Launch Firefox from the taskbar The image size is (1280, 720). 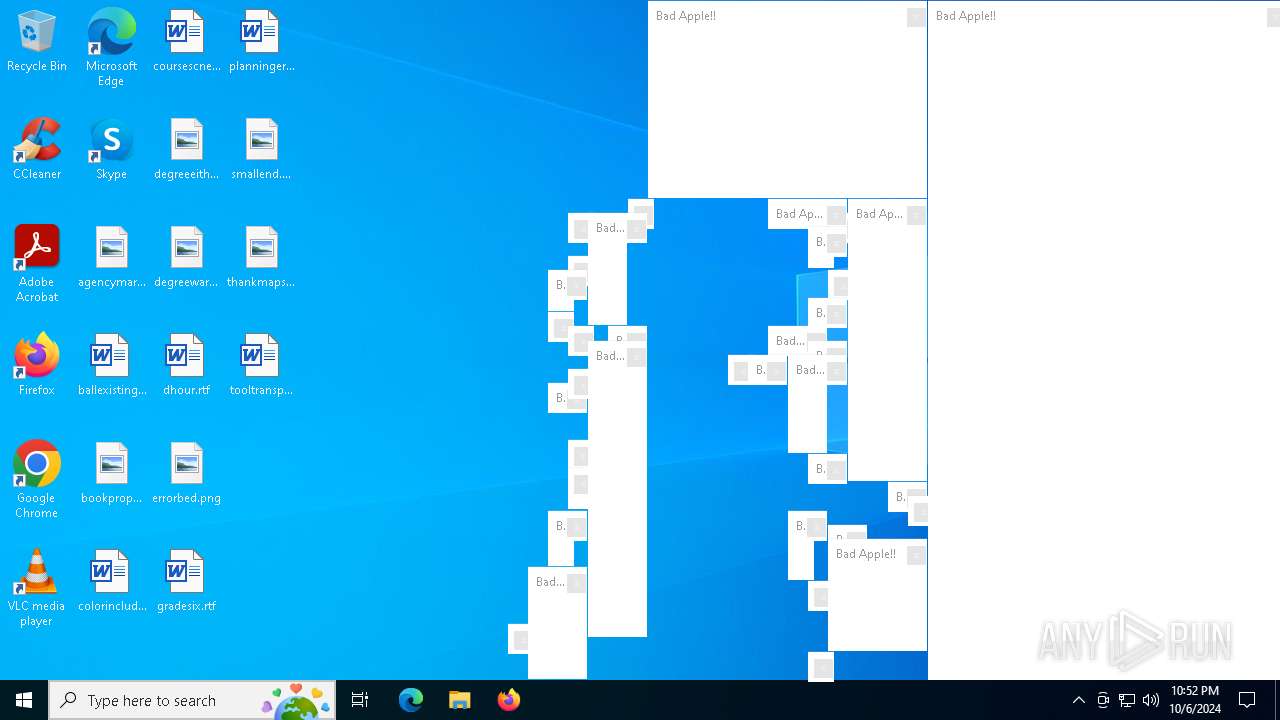click(508, 700)
